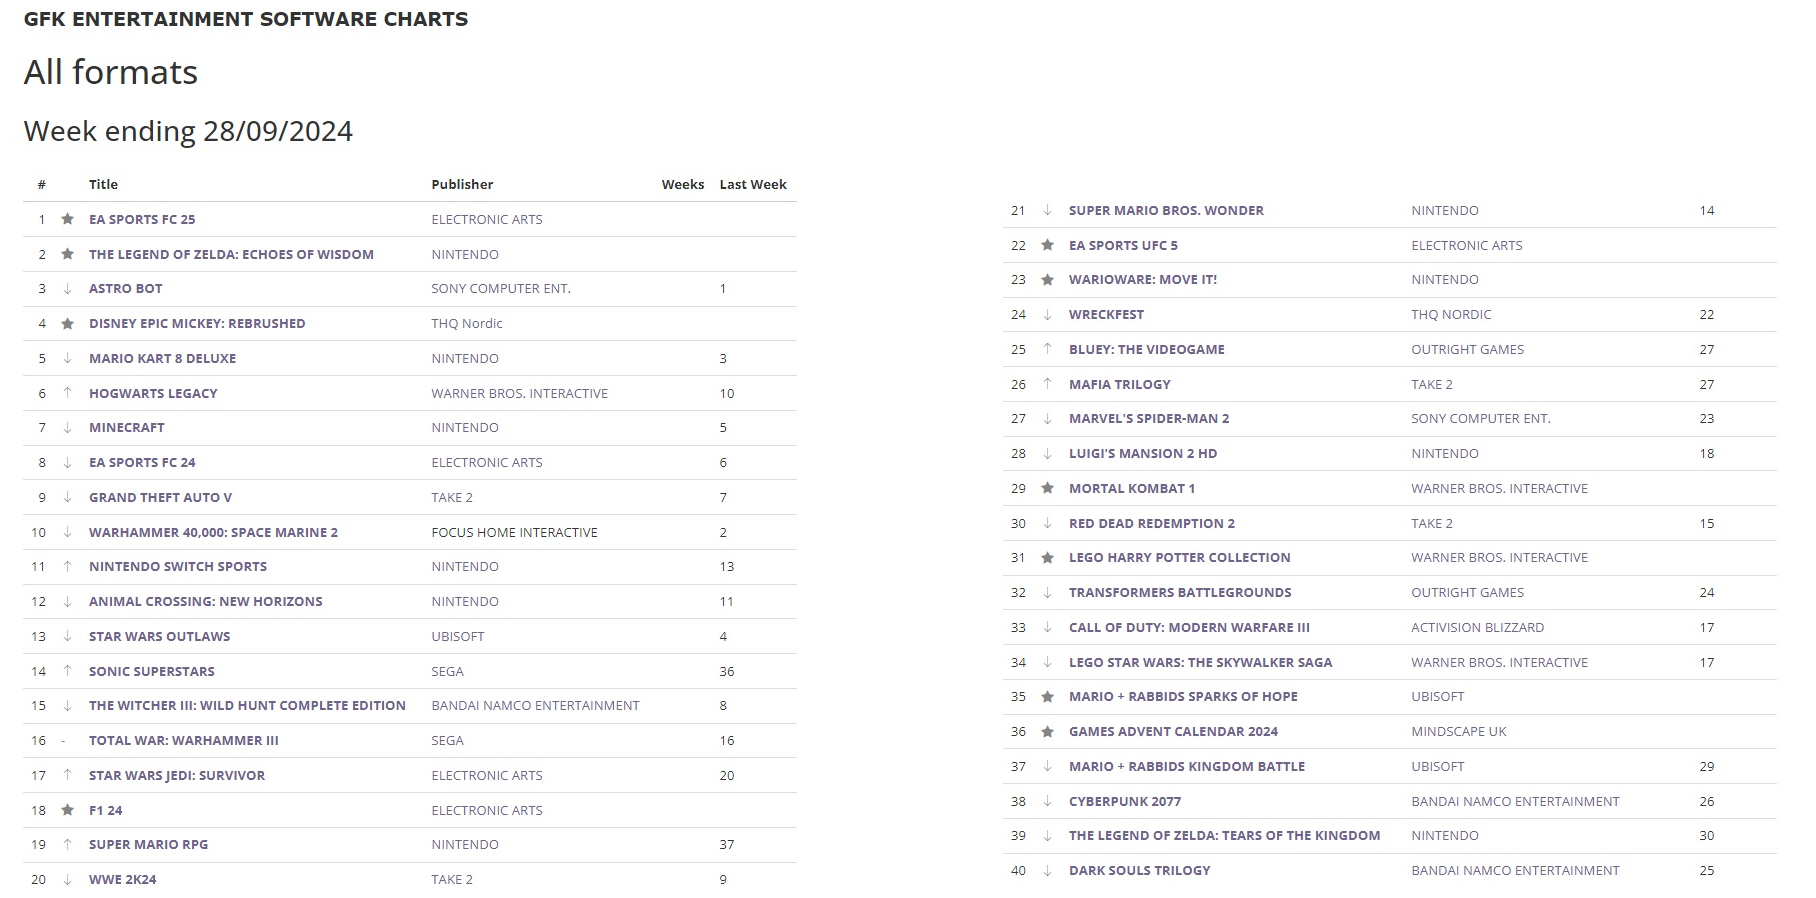Open The Legend of Zelda: Echoes of Wisdom
Image resolution: width=1816 pixels, height=898 pixels.
(x=231, y=254)
